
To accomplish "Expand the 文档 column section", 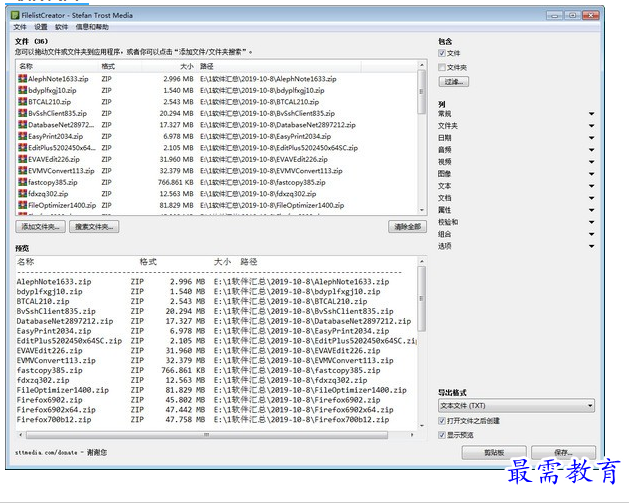I will pyautogui.click(x=591, y=198).
